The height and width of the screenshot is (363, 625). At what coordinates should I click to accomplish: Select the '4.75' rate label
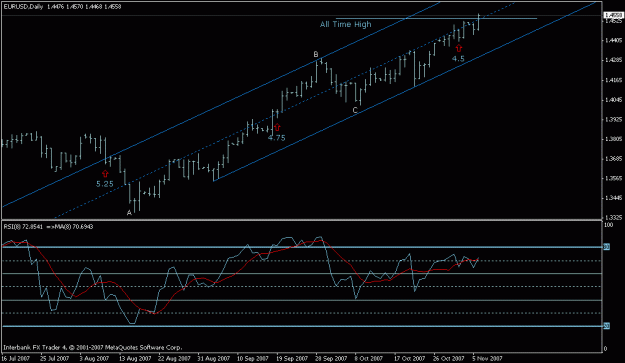click(277, 138)
